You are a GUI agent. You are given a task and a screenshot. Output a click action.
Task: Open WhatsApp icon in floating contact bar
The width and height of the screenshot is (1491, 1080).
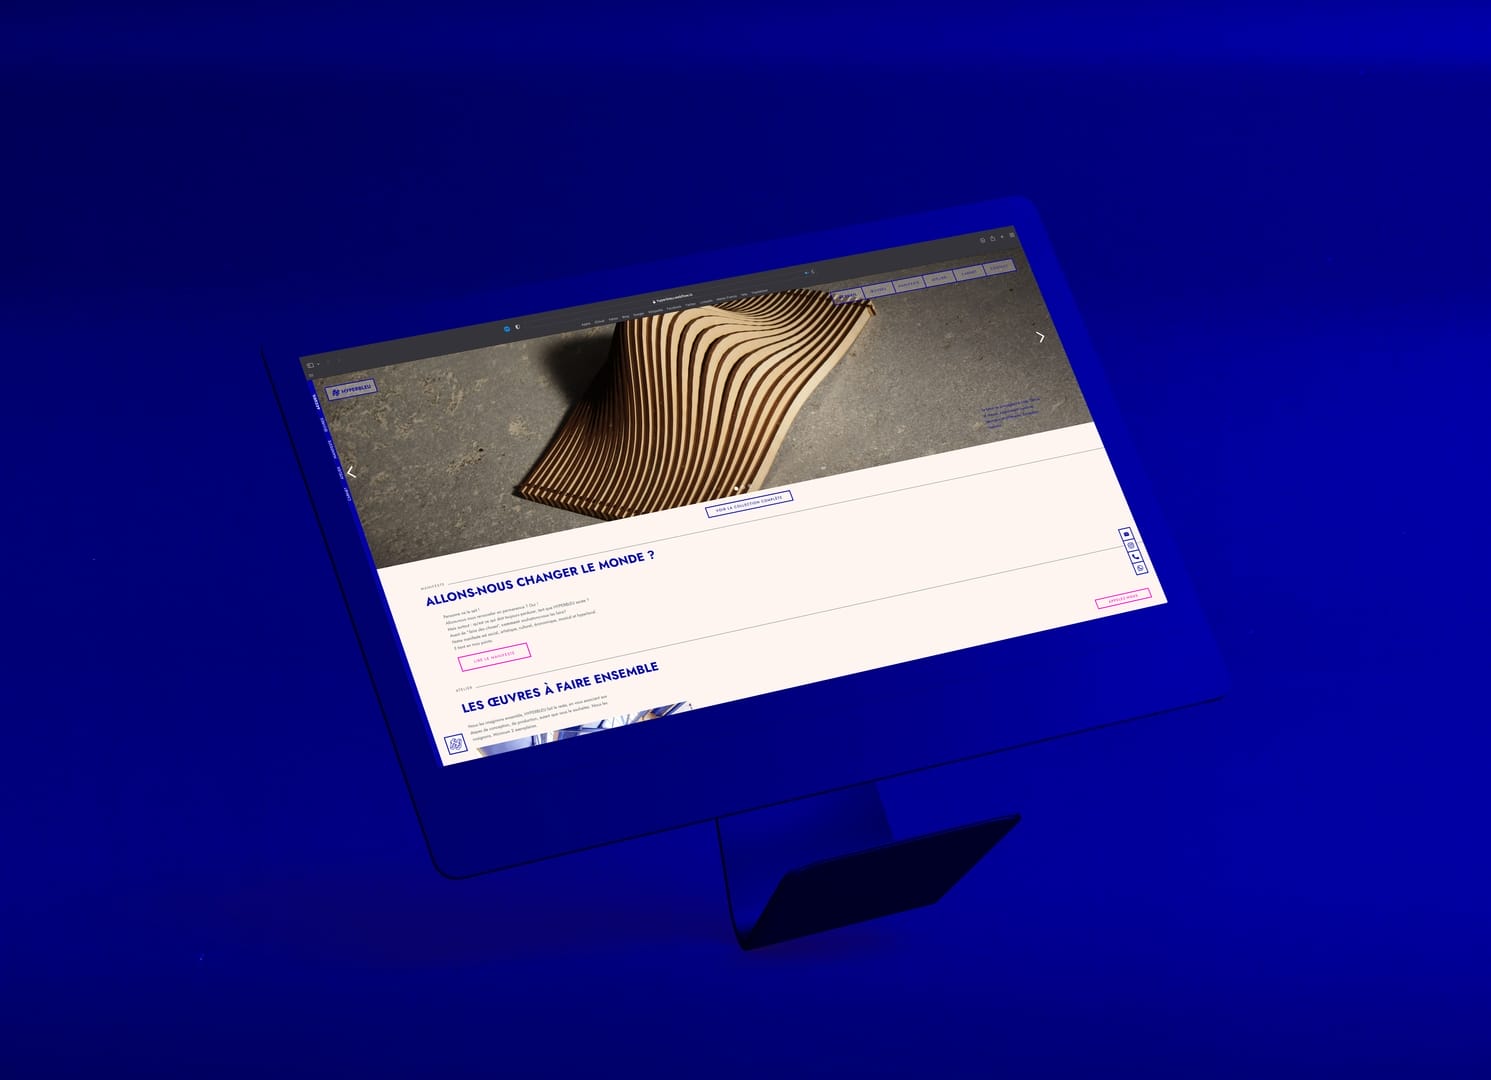(x=1140, y=569)
